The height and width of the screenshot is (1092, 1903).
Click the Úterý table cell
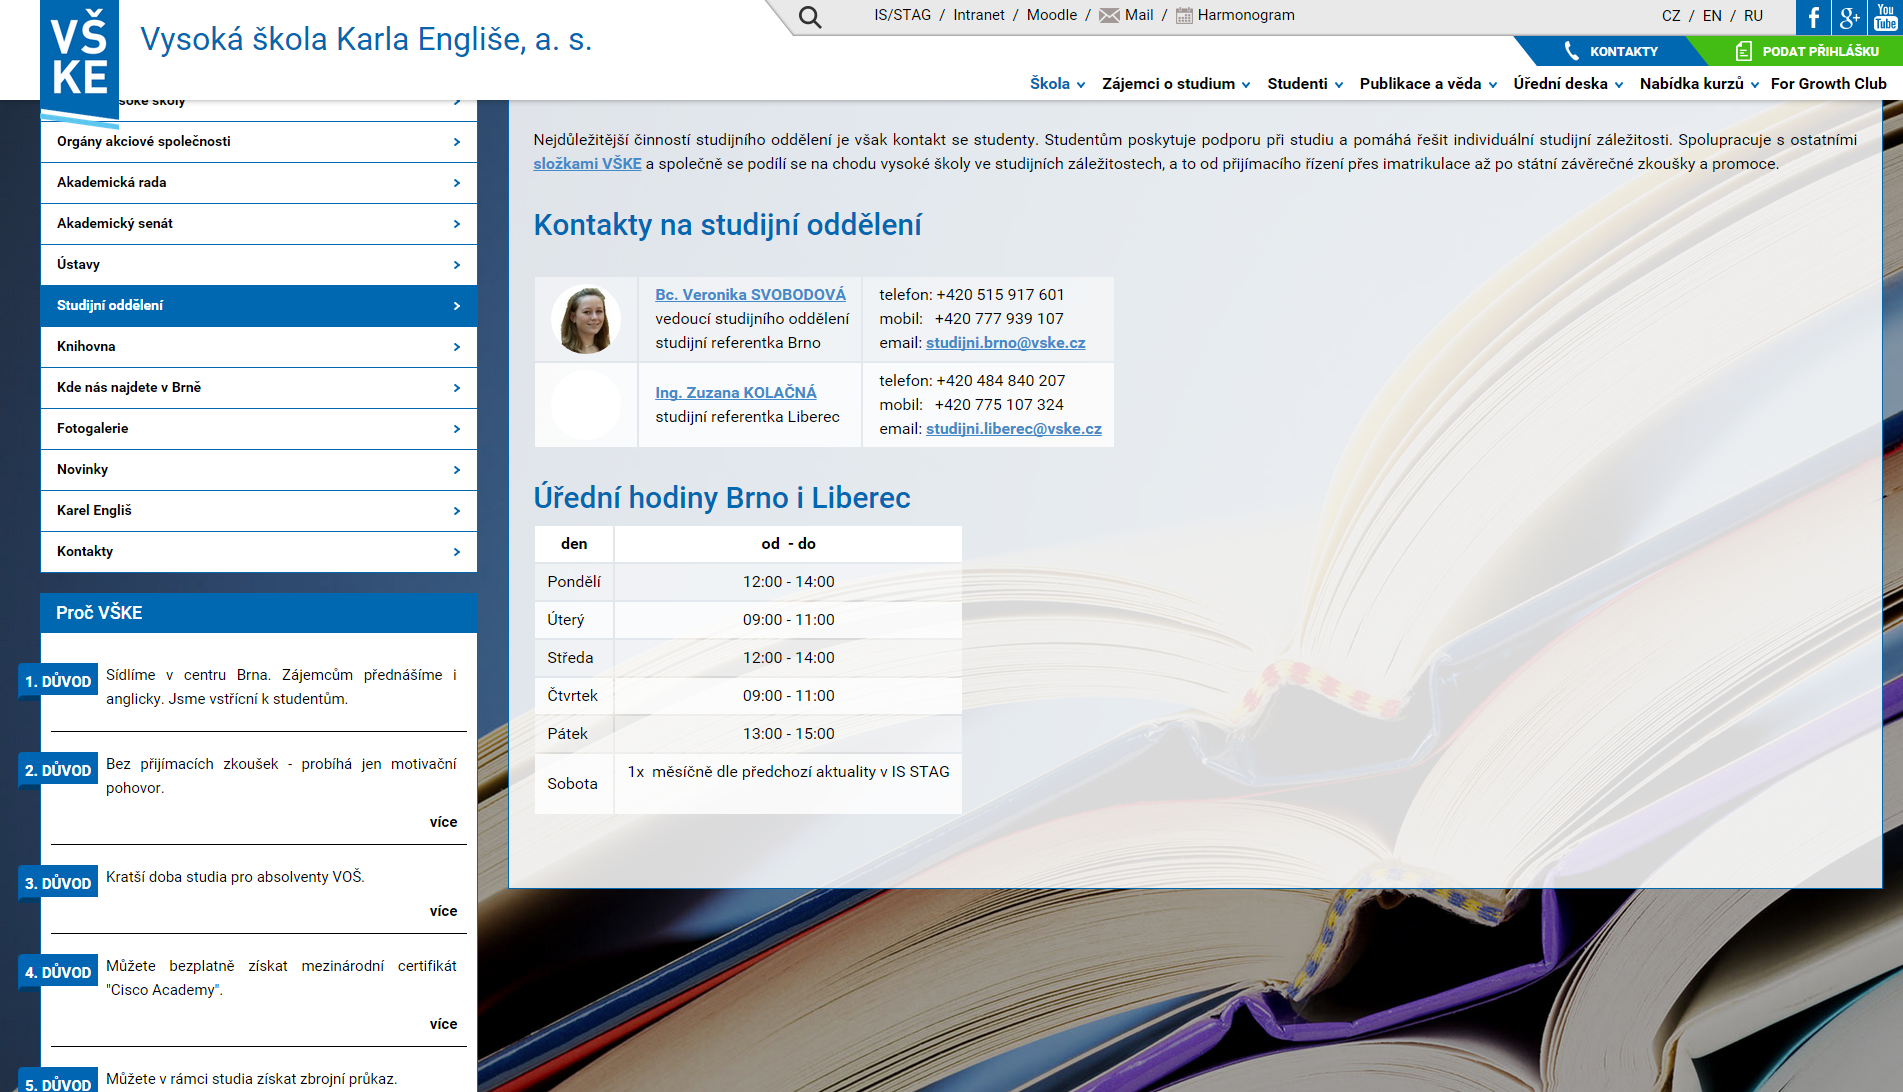point(574,620)
